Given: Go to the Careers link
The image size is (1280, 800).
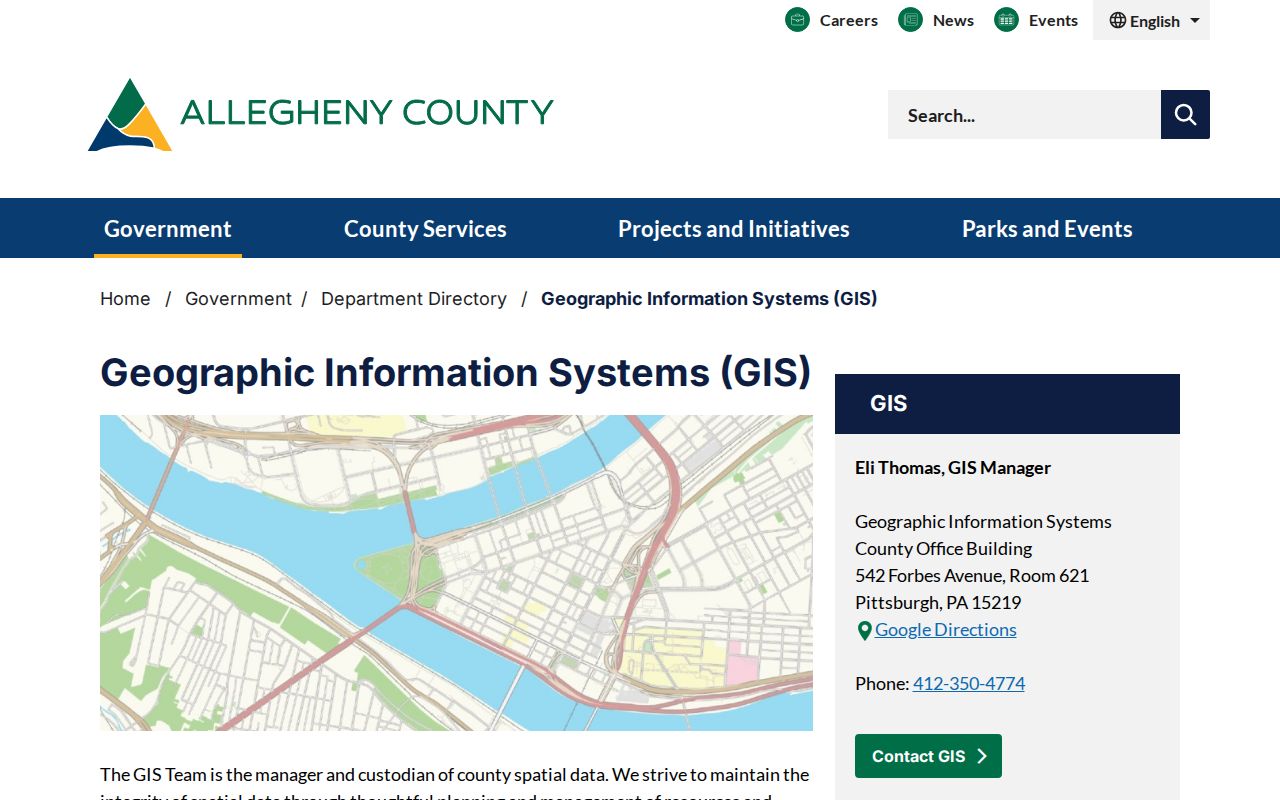Looking at the screenshot, I should click(849, 20).
